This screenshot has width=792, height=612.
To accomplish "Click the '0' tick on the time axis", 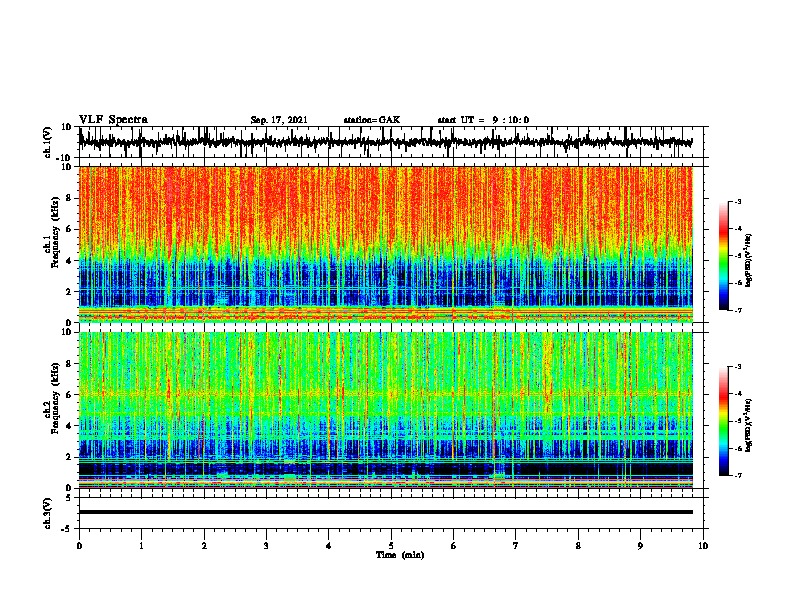I will pos(79,546).
